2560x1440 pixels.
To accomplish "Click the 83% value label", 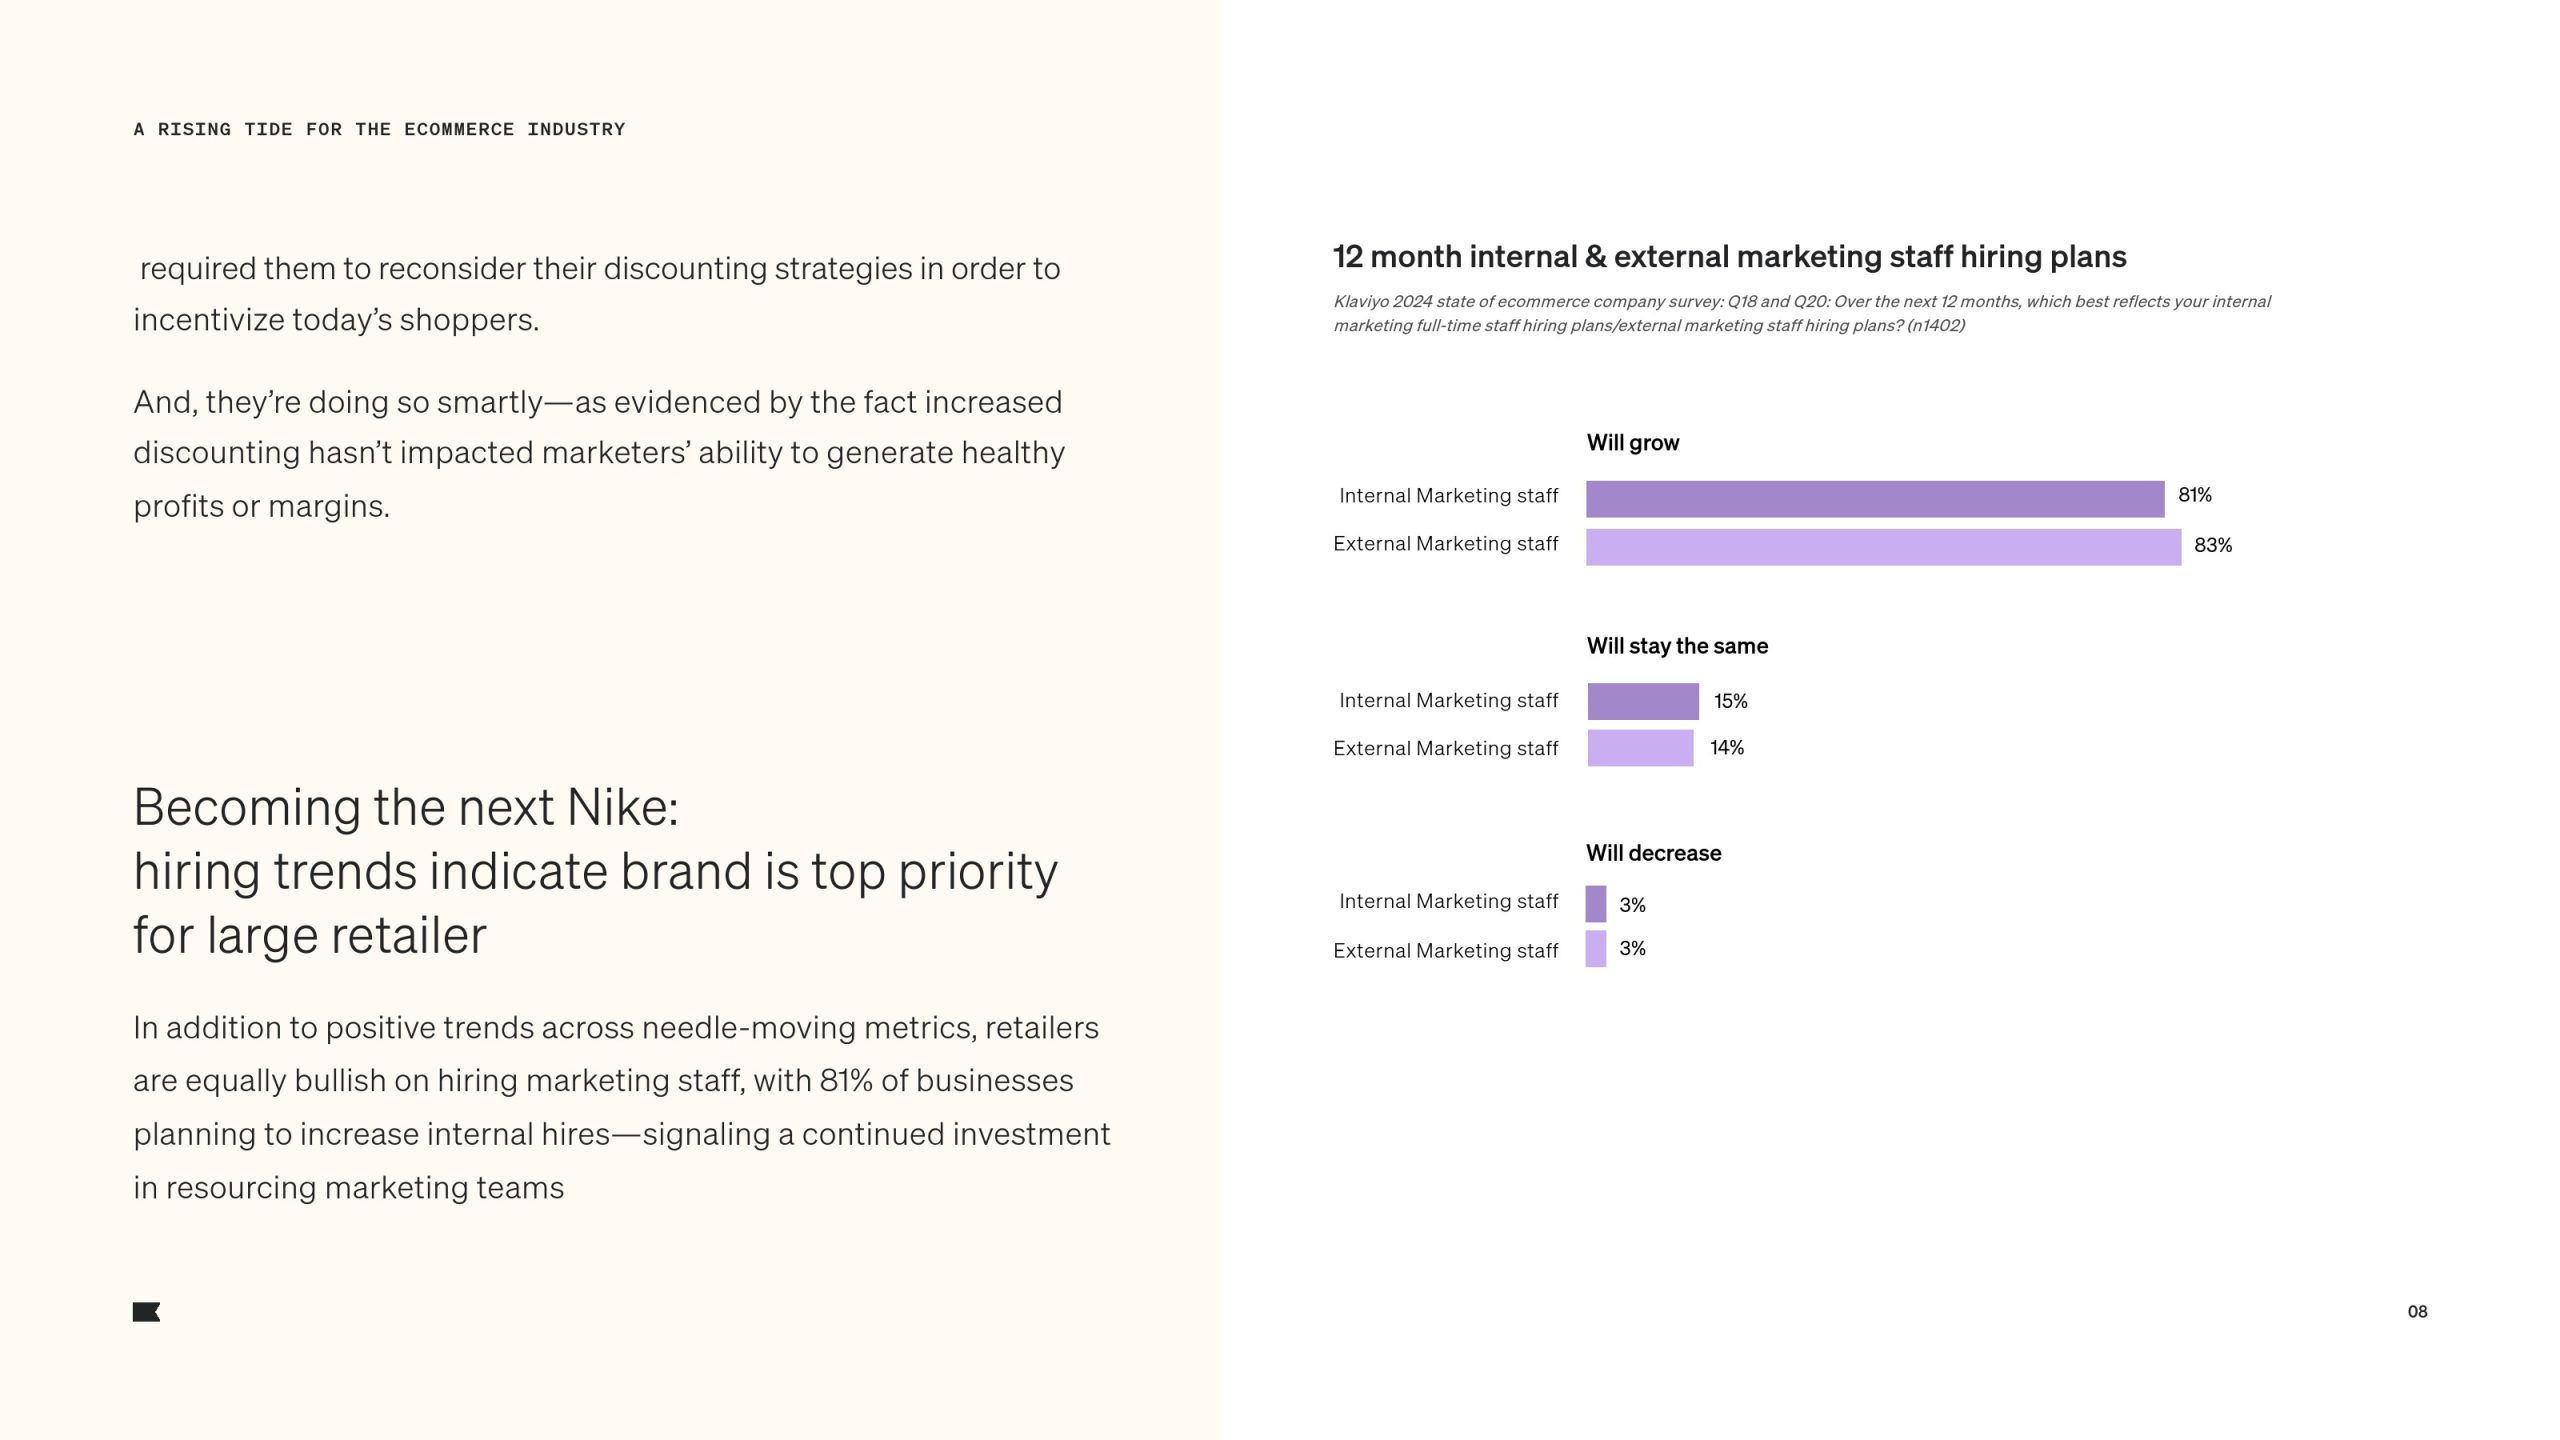I will point(2212,545).
